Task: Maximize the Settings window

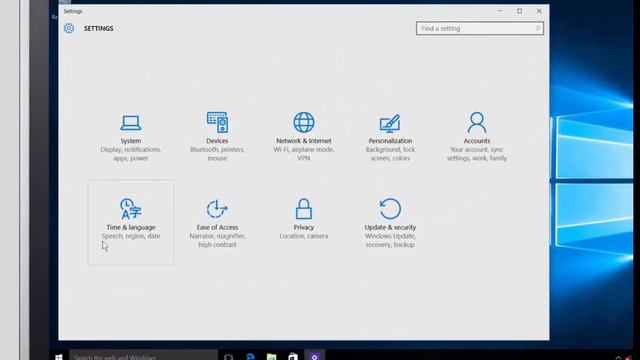Action: (519, 11)
